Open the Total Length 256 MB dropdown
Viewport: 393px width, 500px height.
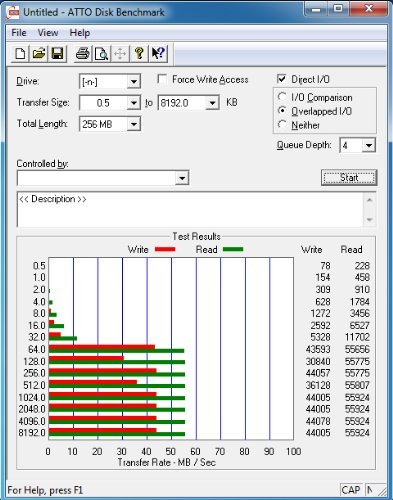click(133, 124)
